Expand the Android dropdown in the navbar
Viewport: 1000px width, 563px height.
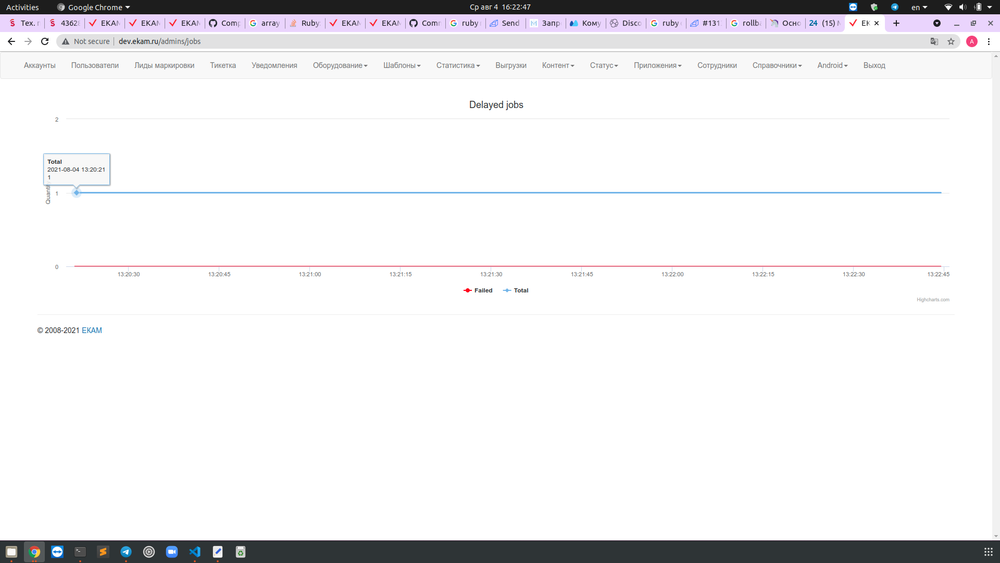(832, 65)
